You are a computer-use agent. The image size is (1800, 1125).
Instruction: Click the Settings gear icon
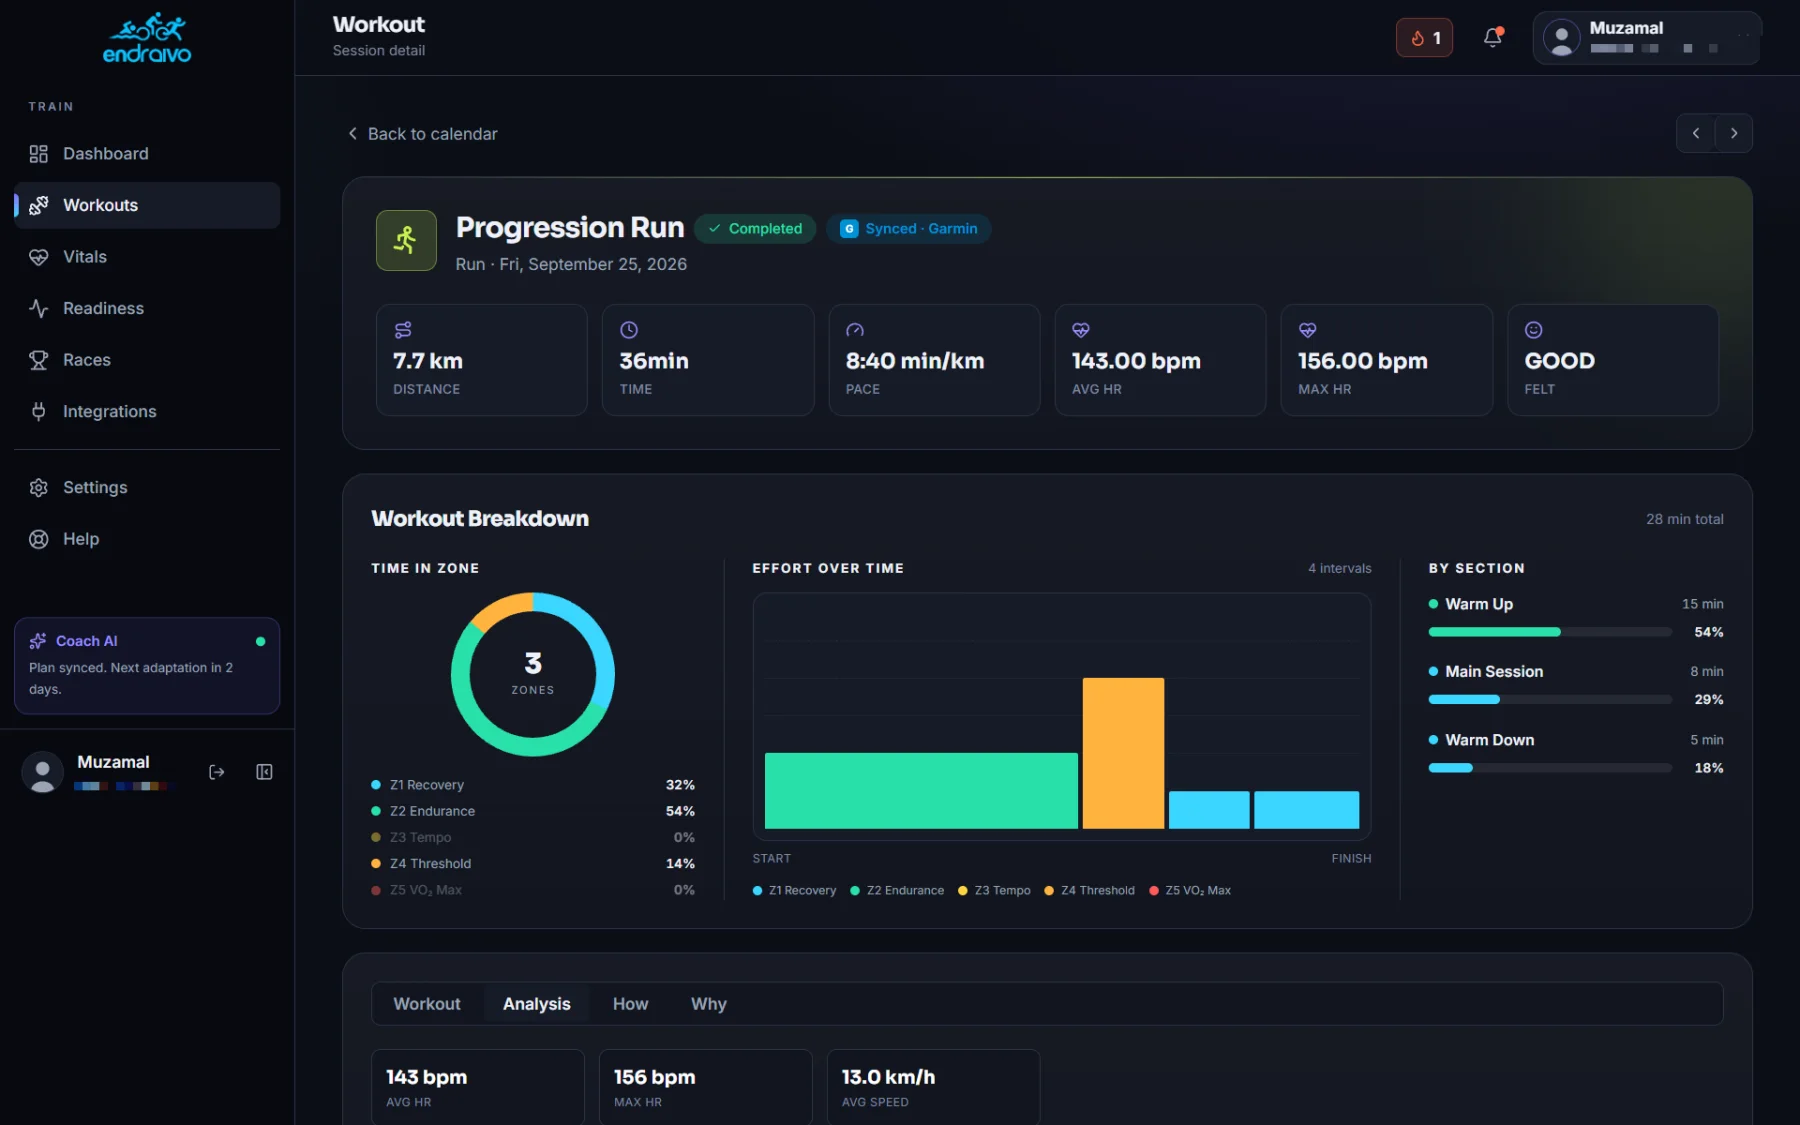39,487
